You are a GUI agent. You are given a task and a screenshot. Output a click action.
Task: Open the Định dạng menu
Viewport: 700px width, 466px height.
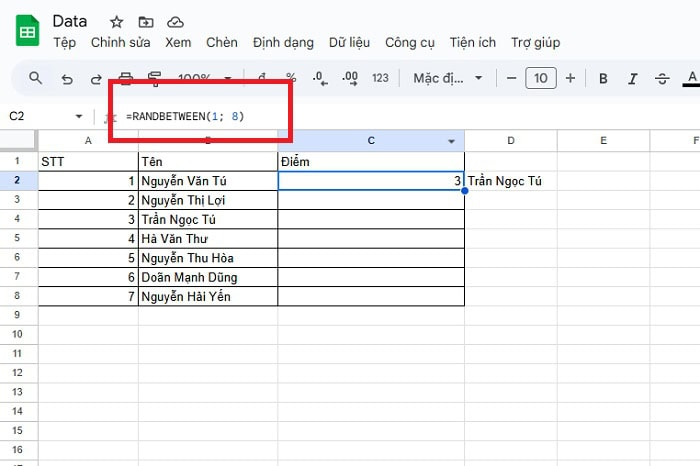[283, 43]
